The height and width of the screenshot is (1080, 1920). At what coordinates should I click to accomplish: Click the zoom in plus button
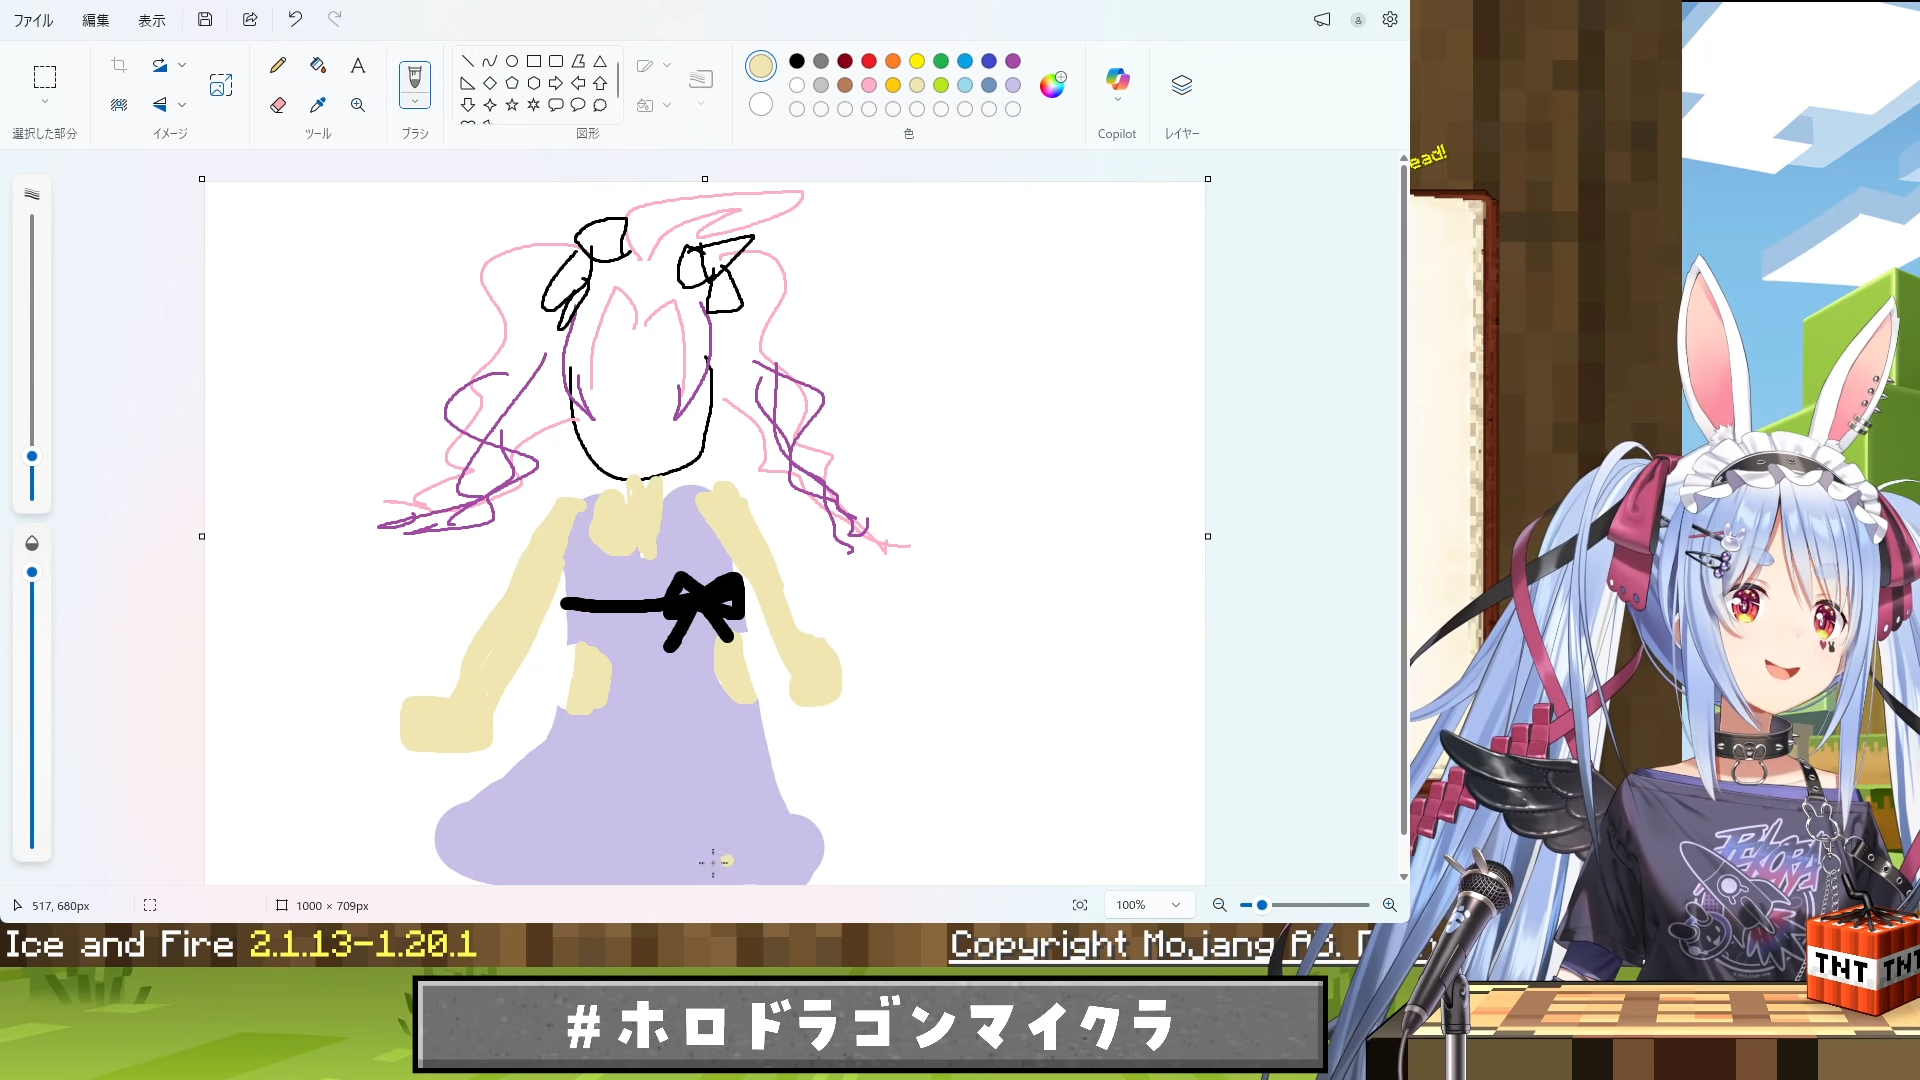point(1389,905)
